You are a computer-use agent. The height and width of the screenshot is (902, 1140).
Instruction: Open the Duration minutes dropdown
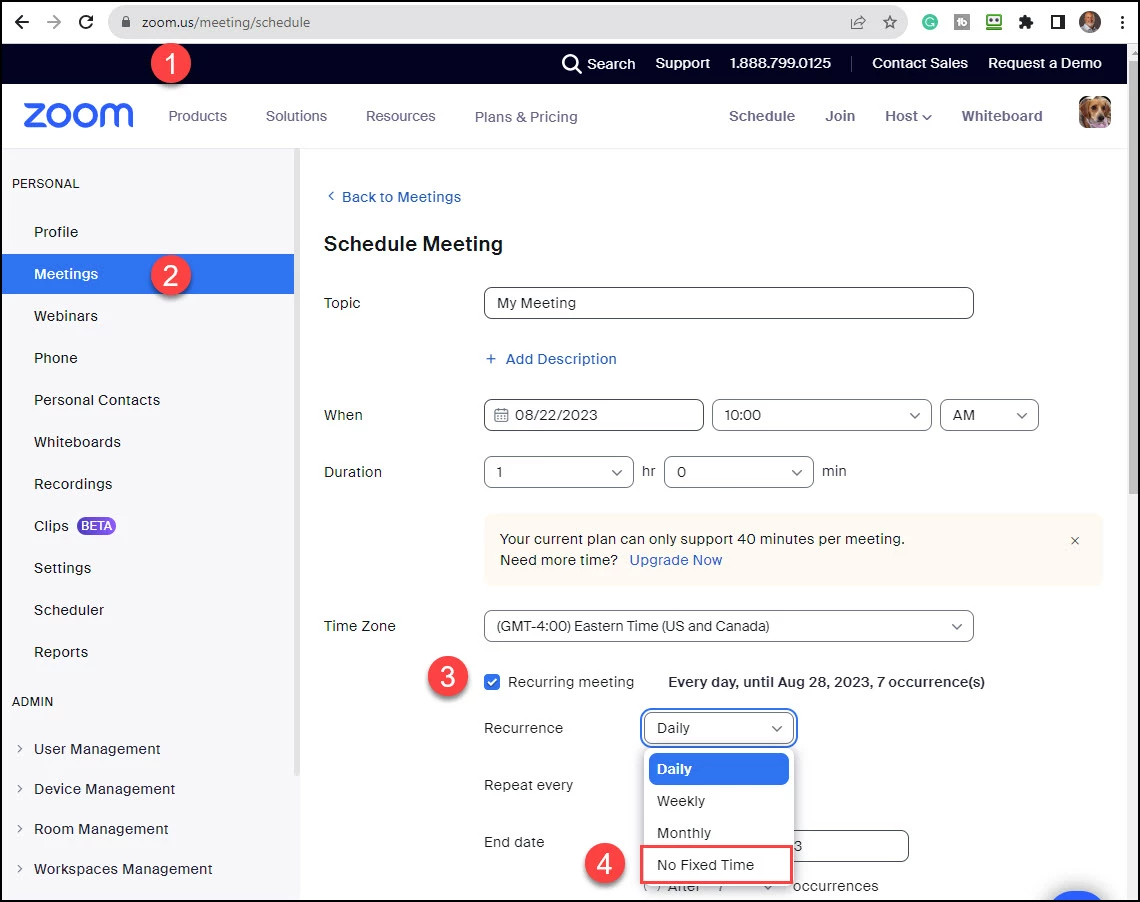tap(739, 472)
